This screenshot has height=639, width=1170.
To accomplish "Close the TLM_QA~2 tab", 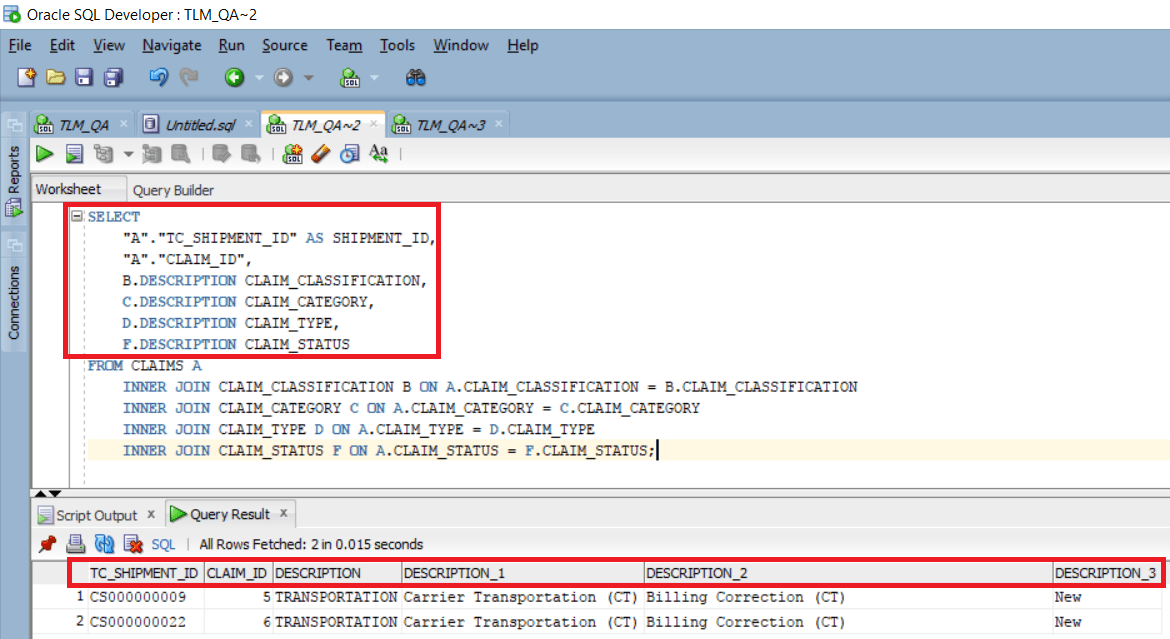I will pos(374,124).
